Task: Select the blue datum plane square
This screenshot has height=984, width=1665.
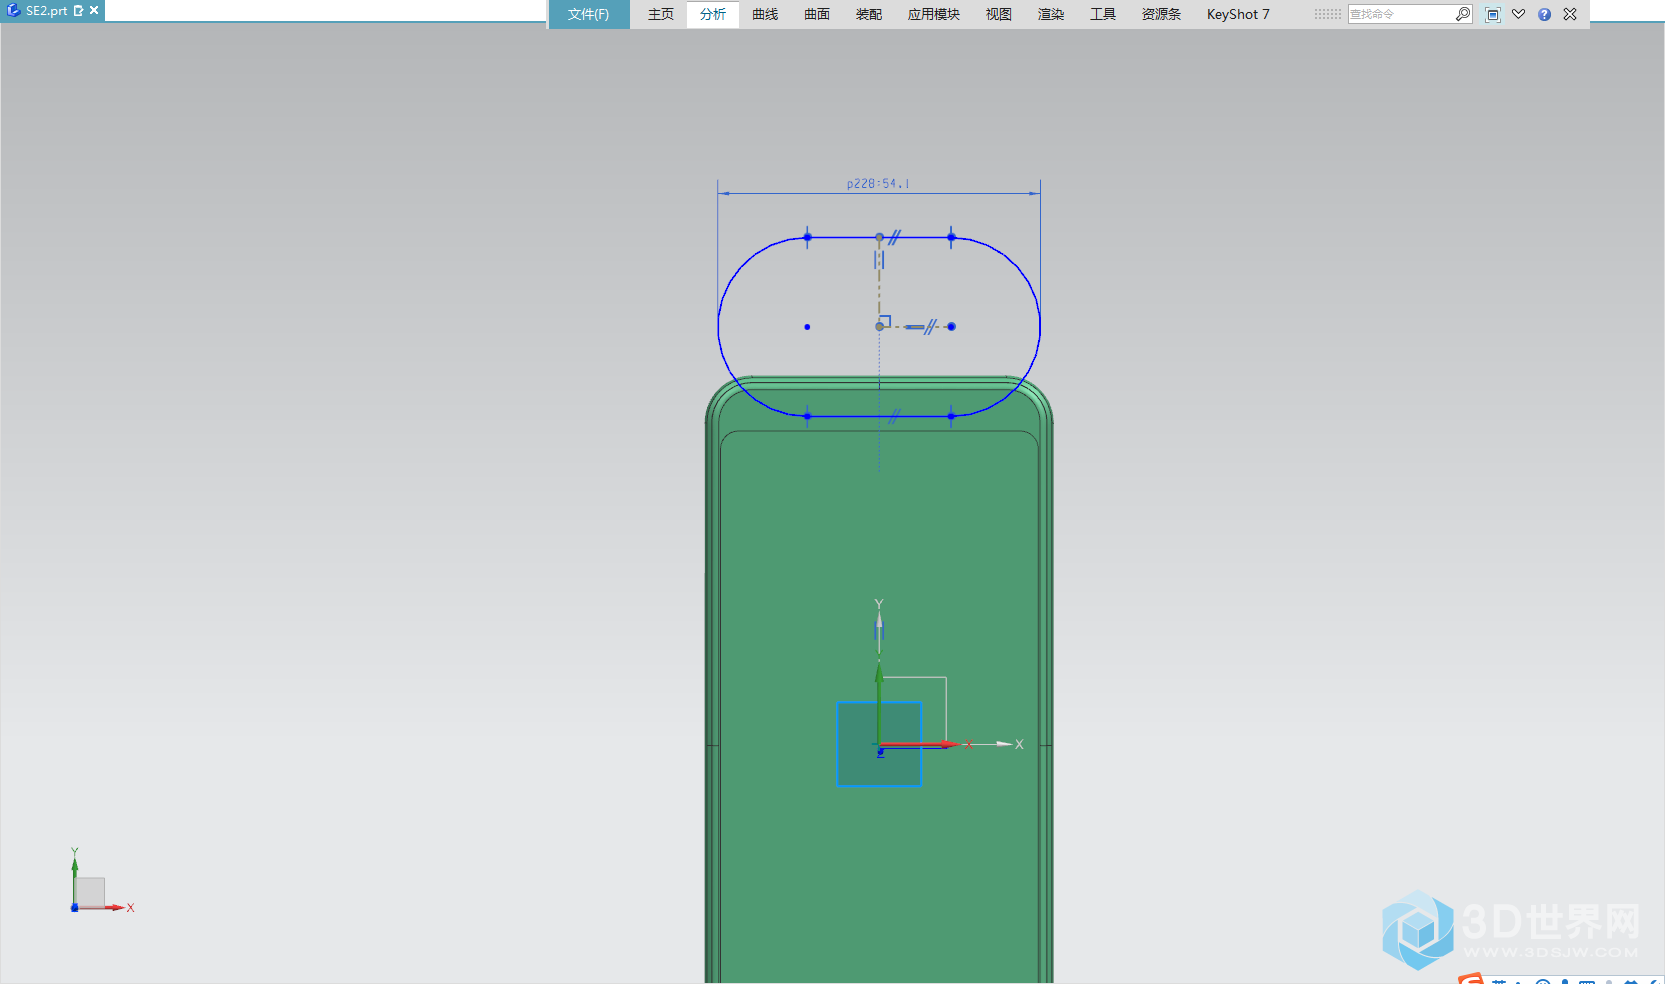Action: (x=879, y=744)
